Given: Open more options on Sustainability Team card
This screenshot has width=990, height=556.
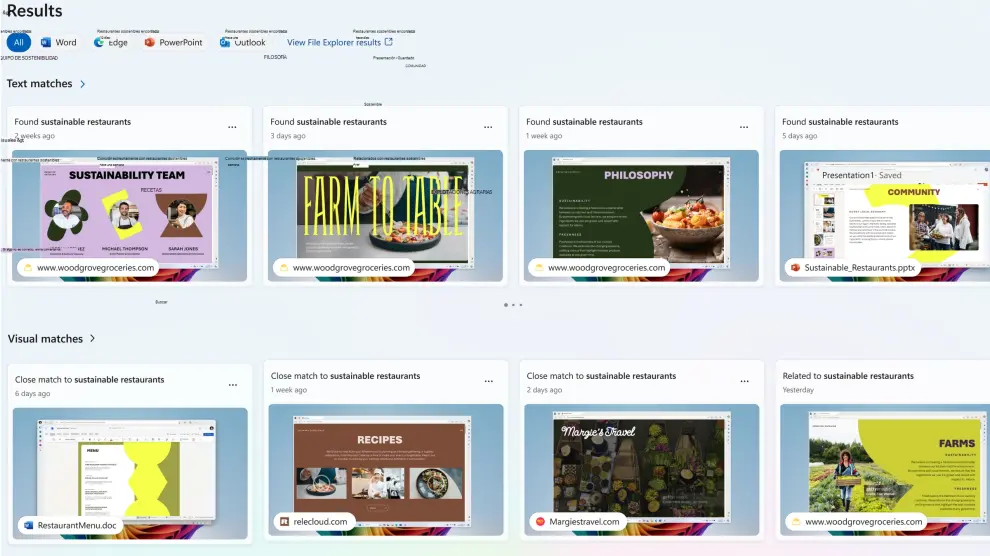Looking at the screenshot, I should click(x=232, y=127).
